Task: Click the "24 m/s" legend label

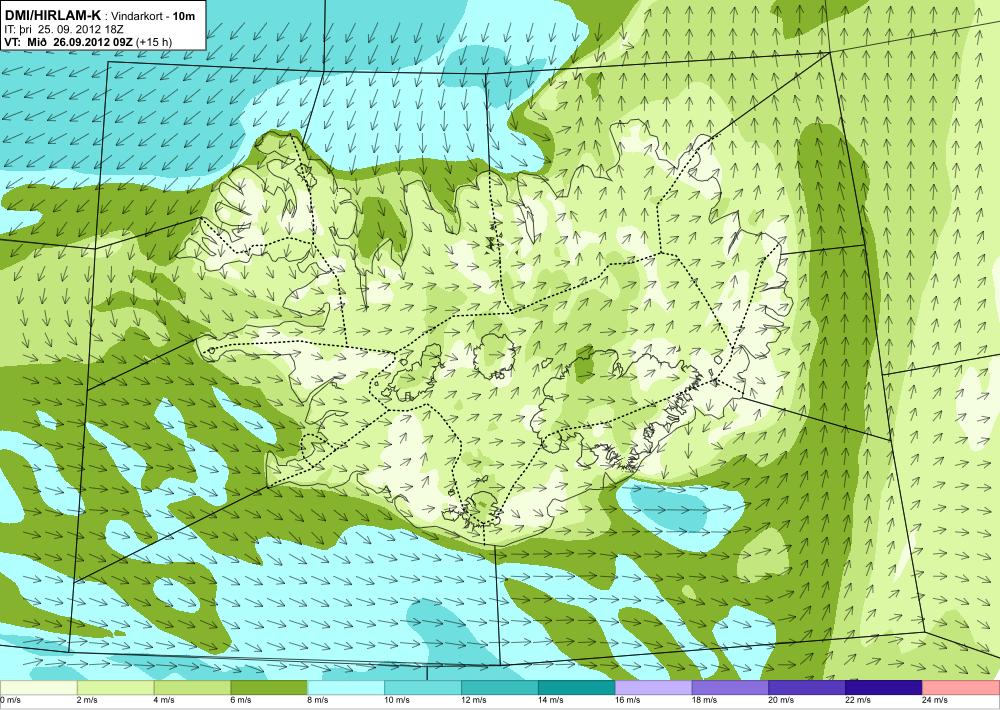Action: [x=934, y=700]
